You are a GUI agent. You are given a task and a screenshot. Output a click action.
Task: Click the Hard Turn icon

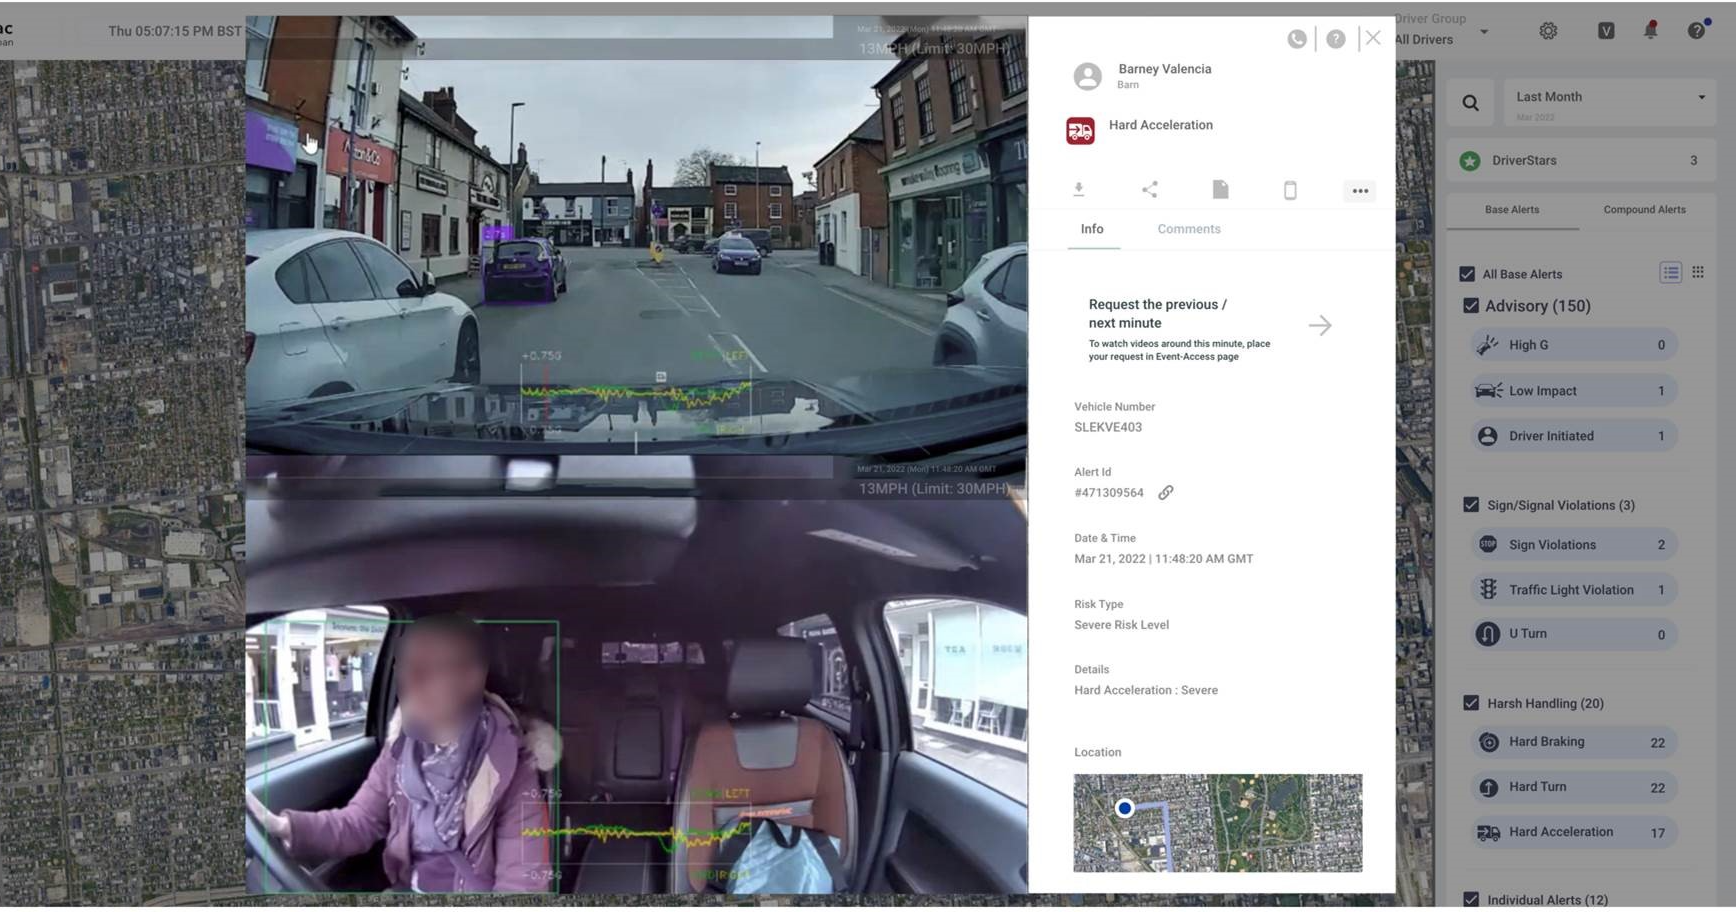pos(1488,787)
